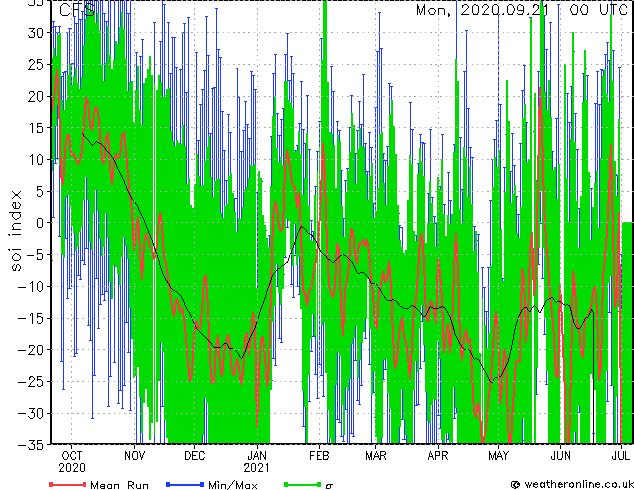Select the JUN month label
The height and width of the screenshot is (490, 634).
click(x=560, y=456)
